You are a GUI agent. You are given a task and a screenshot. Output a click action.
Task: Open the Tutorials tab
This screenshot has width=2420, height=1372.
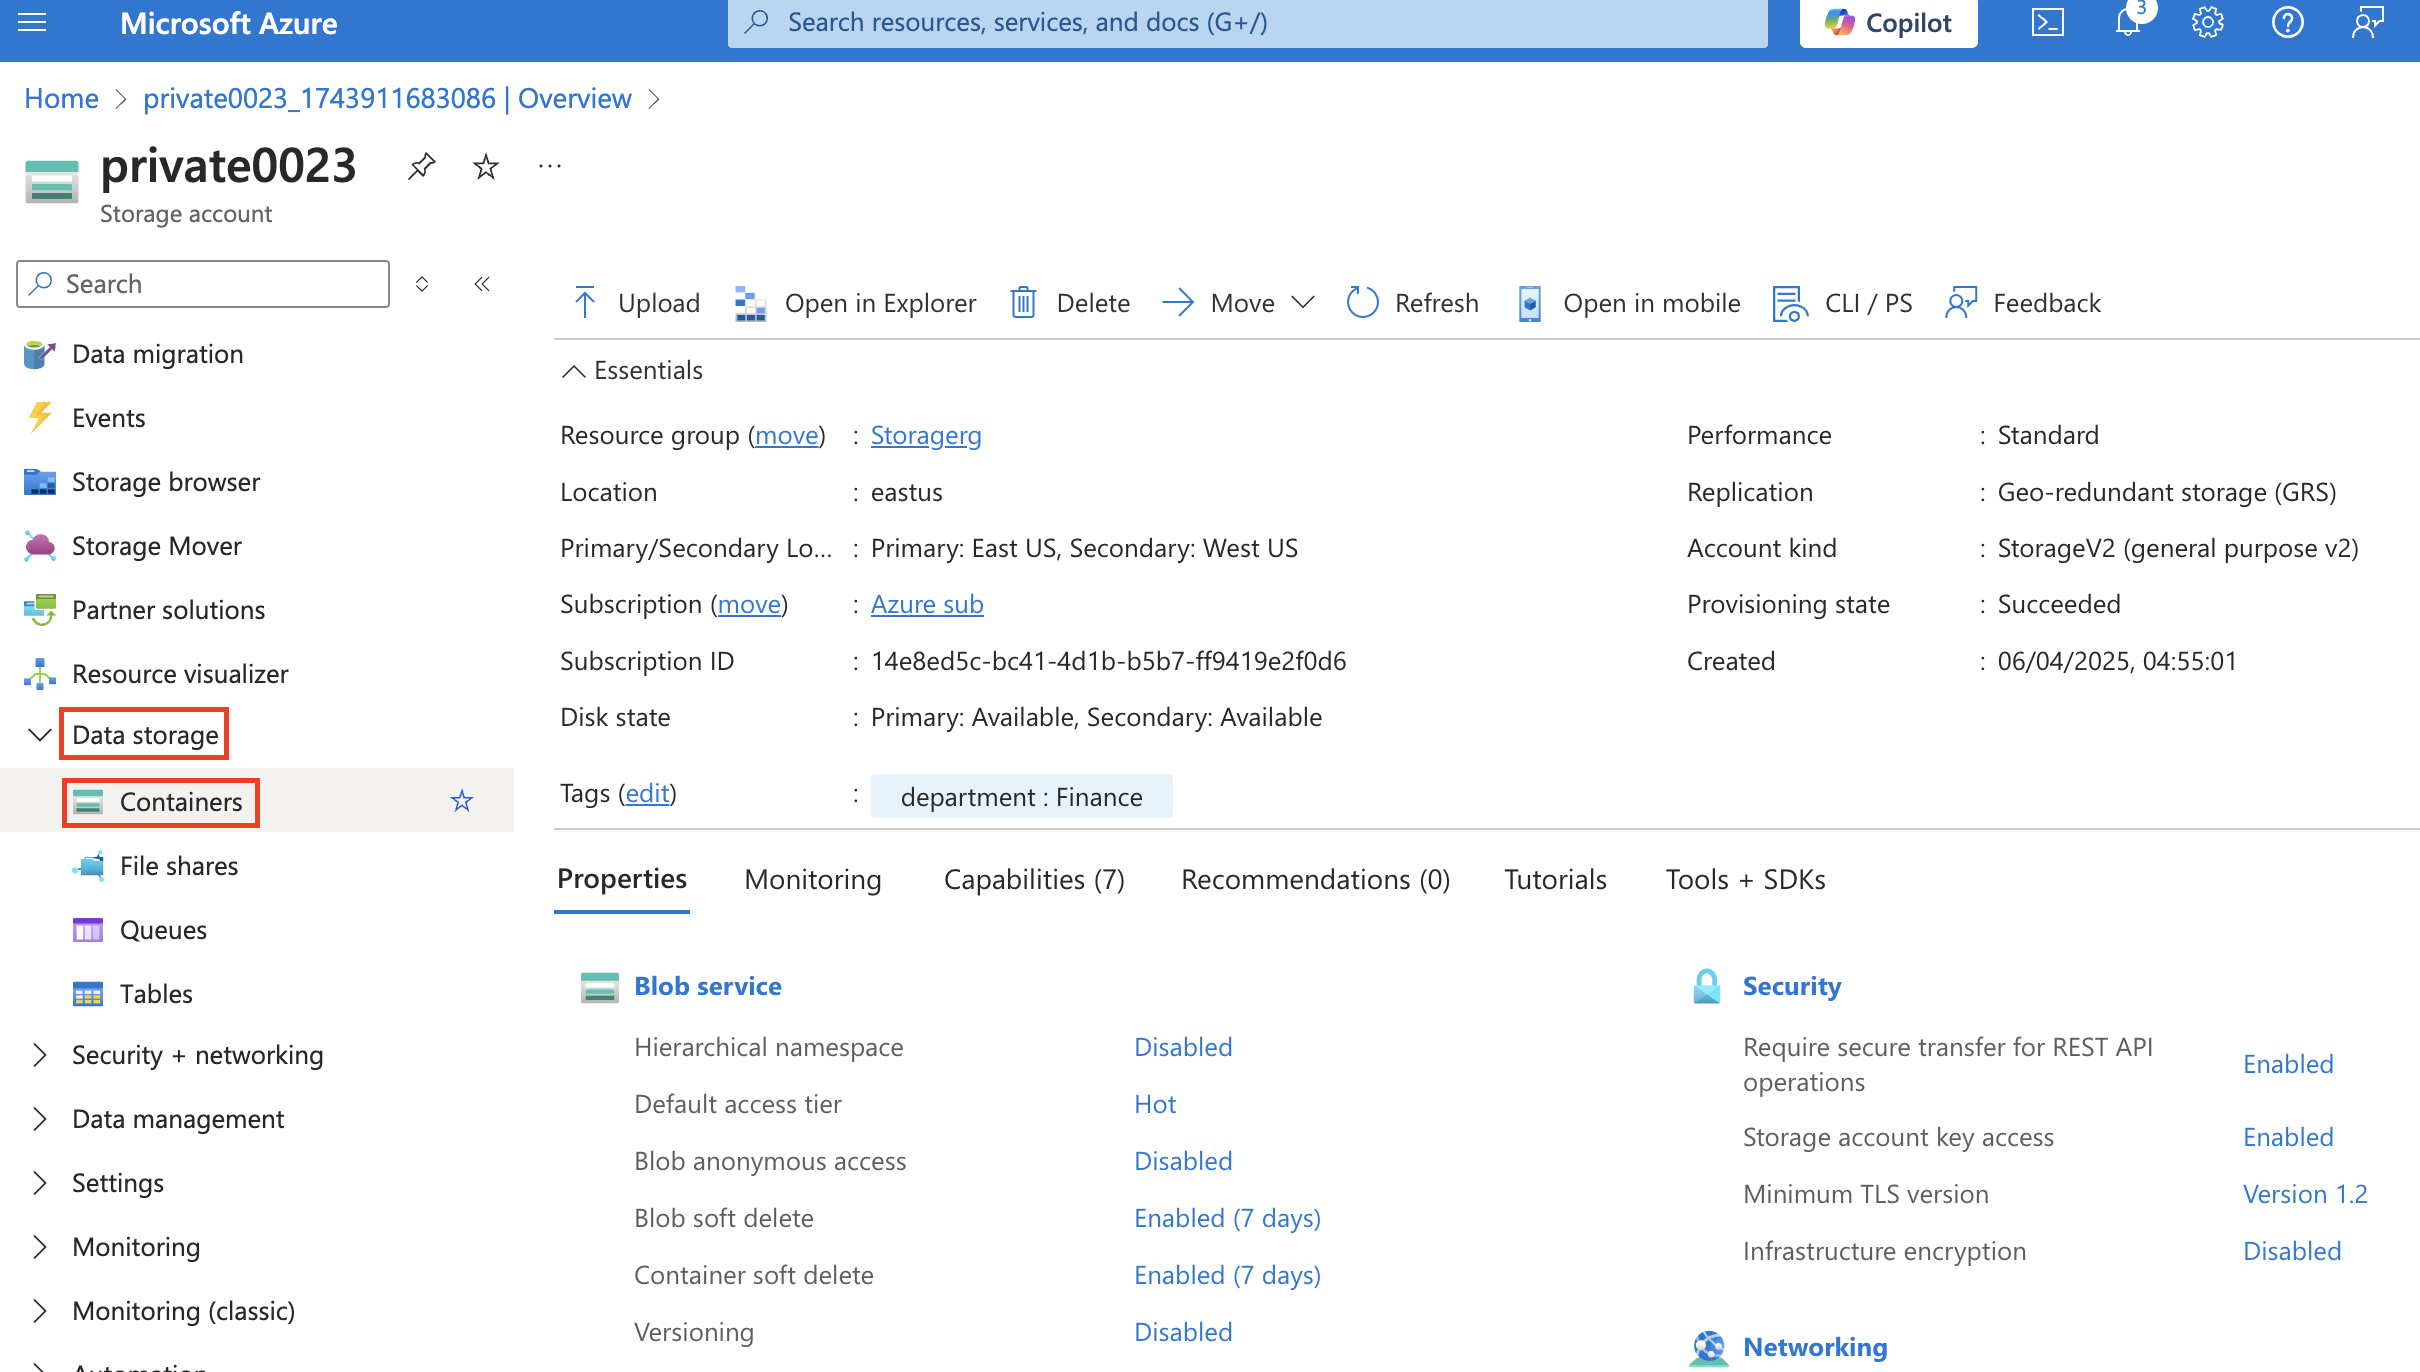pyautogui.click(x=1555, y=880)
